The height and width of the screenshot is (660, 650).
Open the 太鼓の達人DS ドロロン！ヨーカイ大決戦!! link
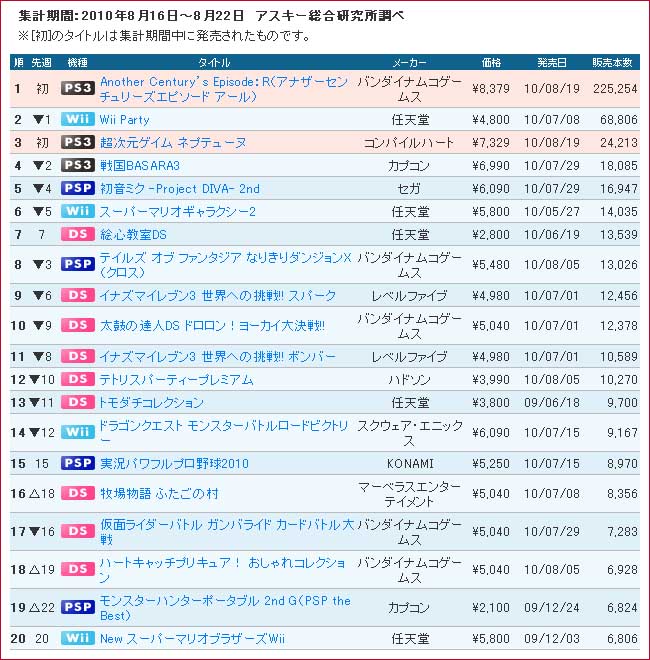point(212,326)
